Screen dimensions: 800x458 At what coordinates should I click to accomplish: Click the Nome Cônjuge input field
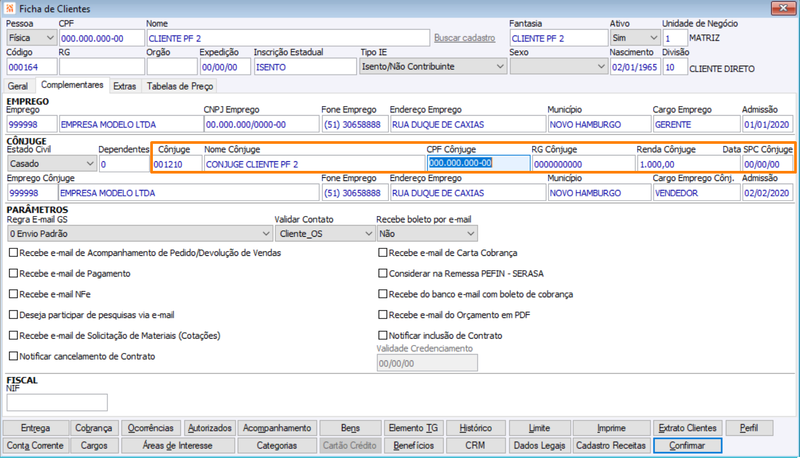(314, 164)
